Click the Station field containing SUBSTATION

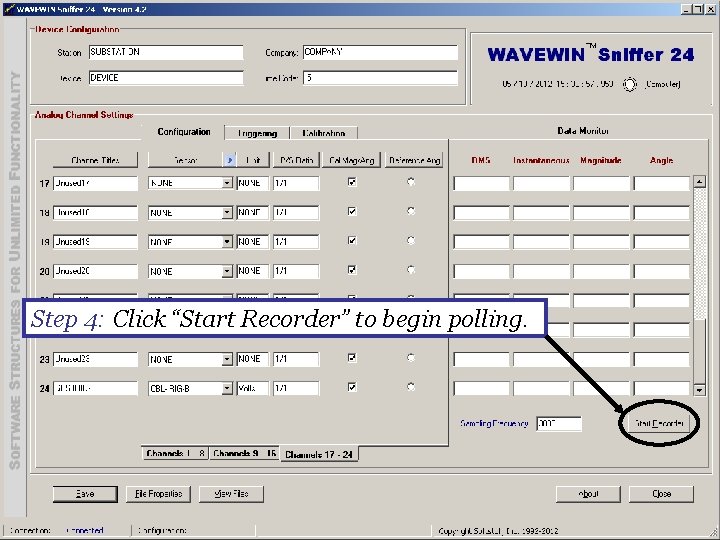click(166, 52)
